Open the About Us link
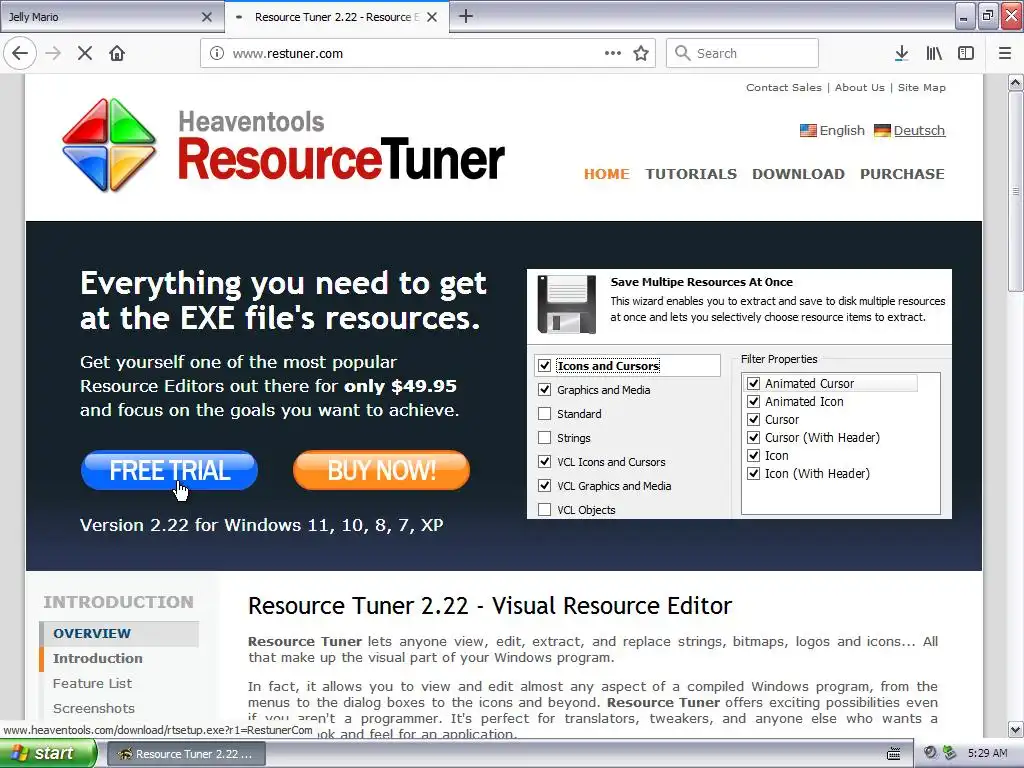The width and height of the screenshot is (1024, 768). pos(859,88)
